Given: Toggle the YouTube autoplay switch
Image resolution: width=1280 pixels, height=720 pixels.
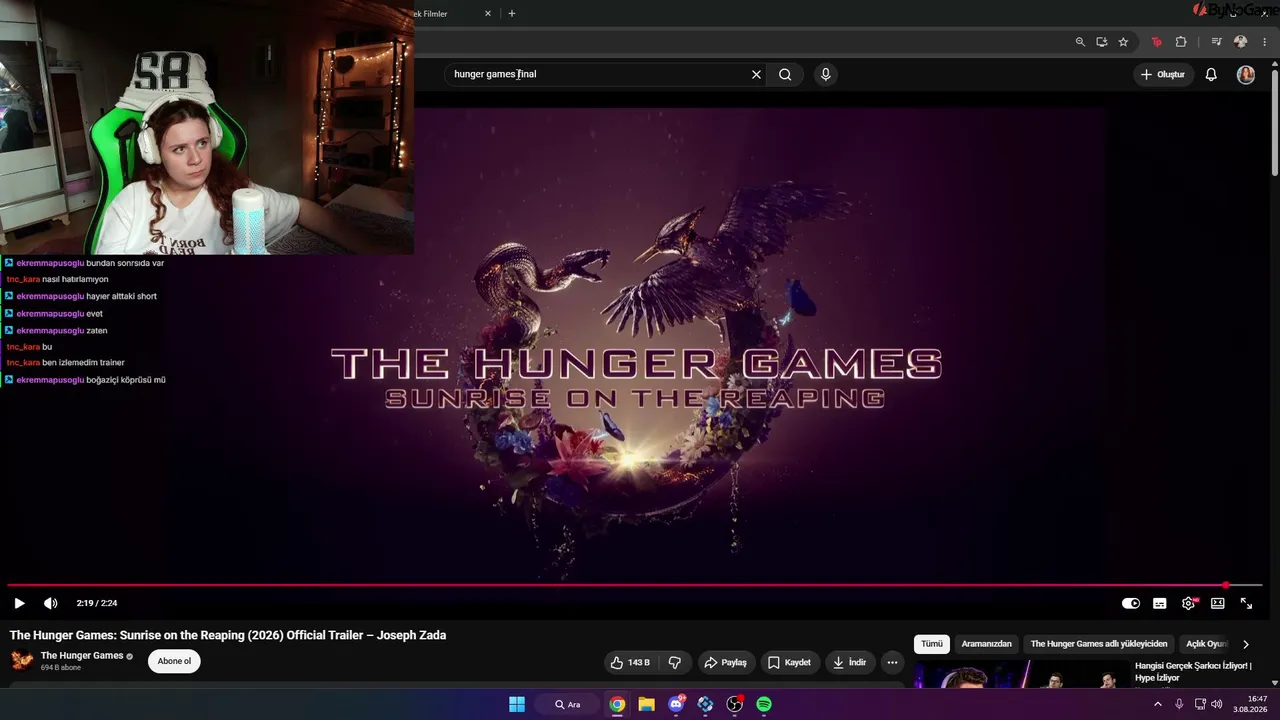Looking at the screenshot, I should pyautogui.click(x=1131, y=603).
